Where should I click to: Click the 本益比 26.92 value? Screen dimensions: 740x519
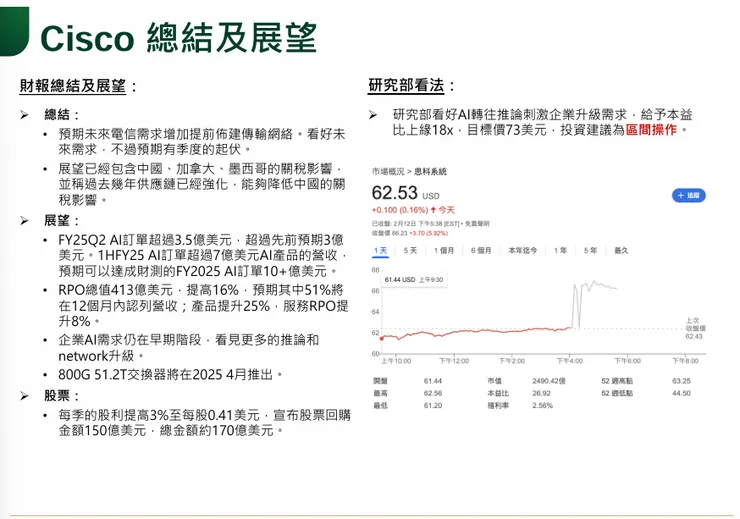tap(541, 393)
